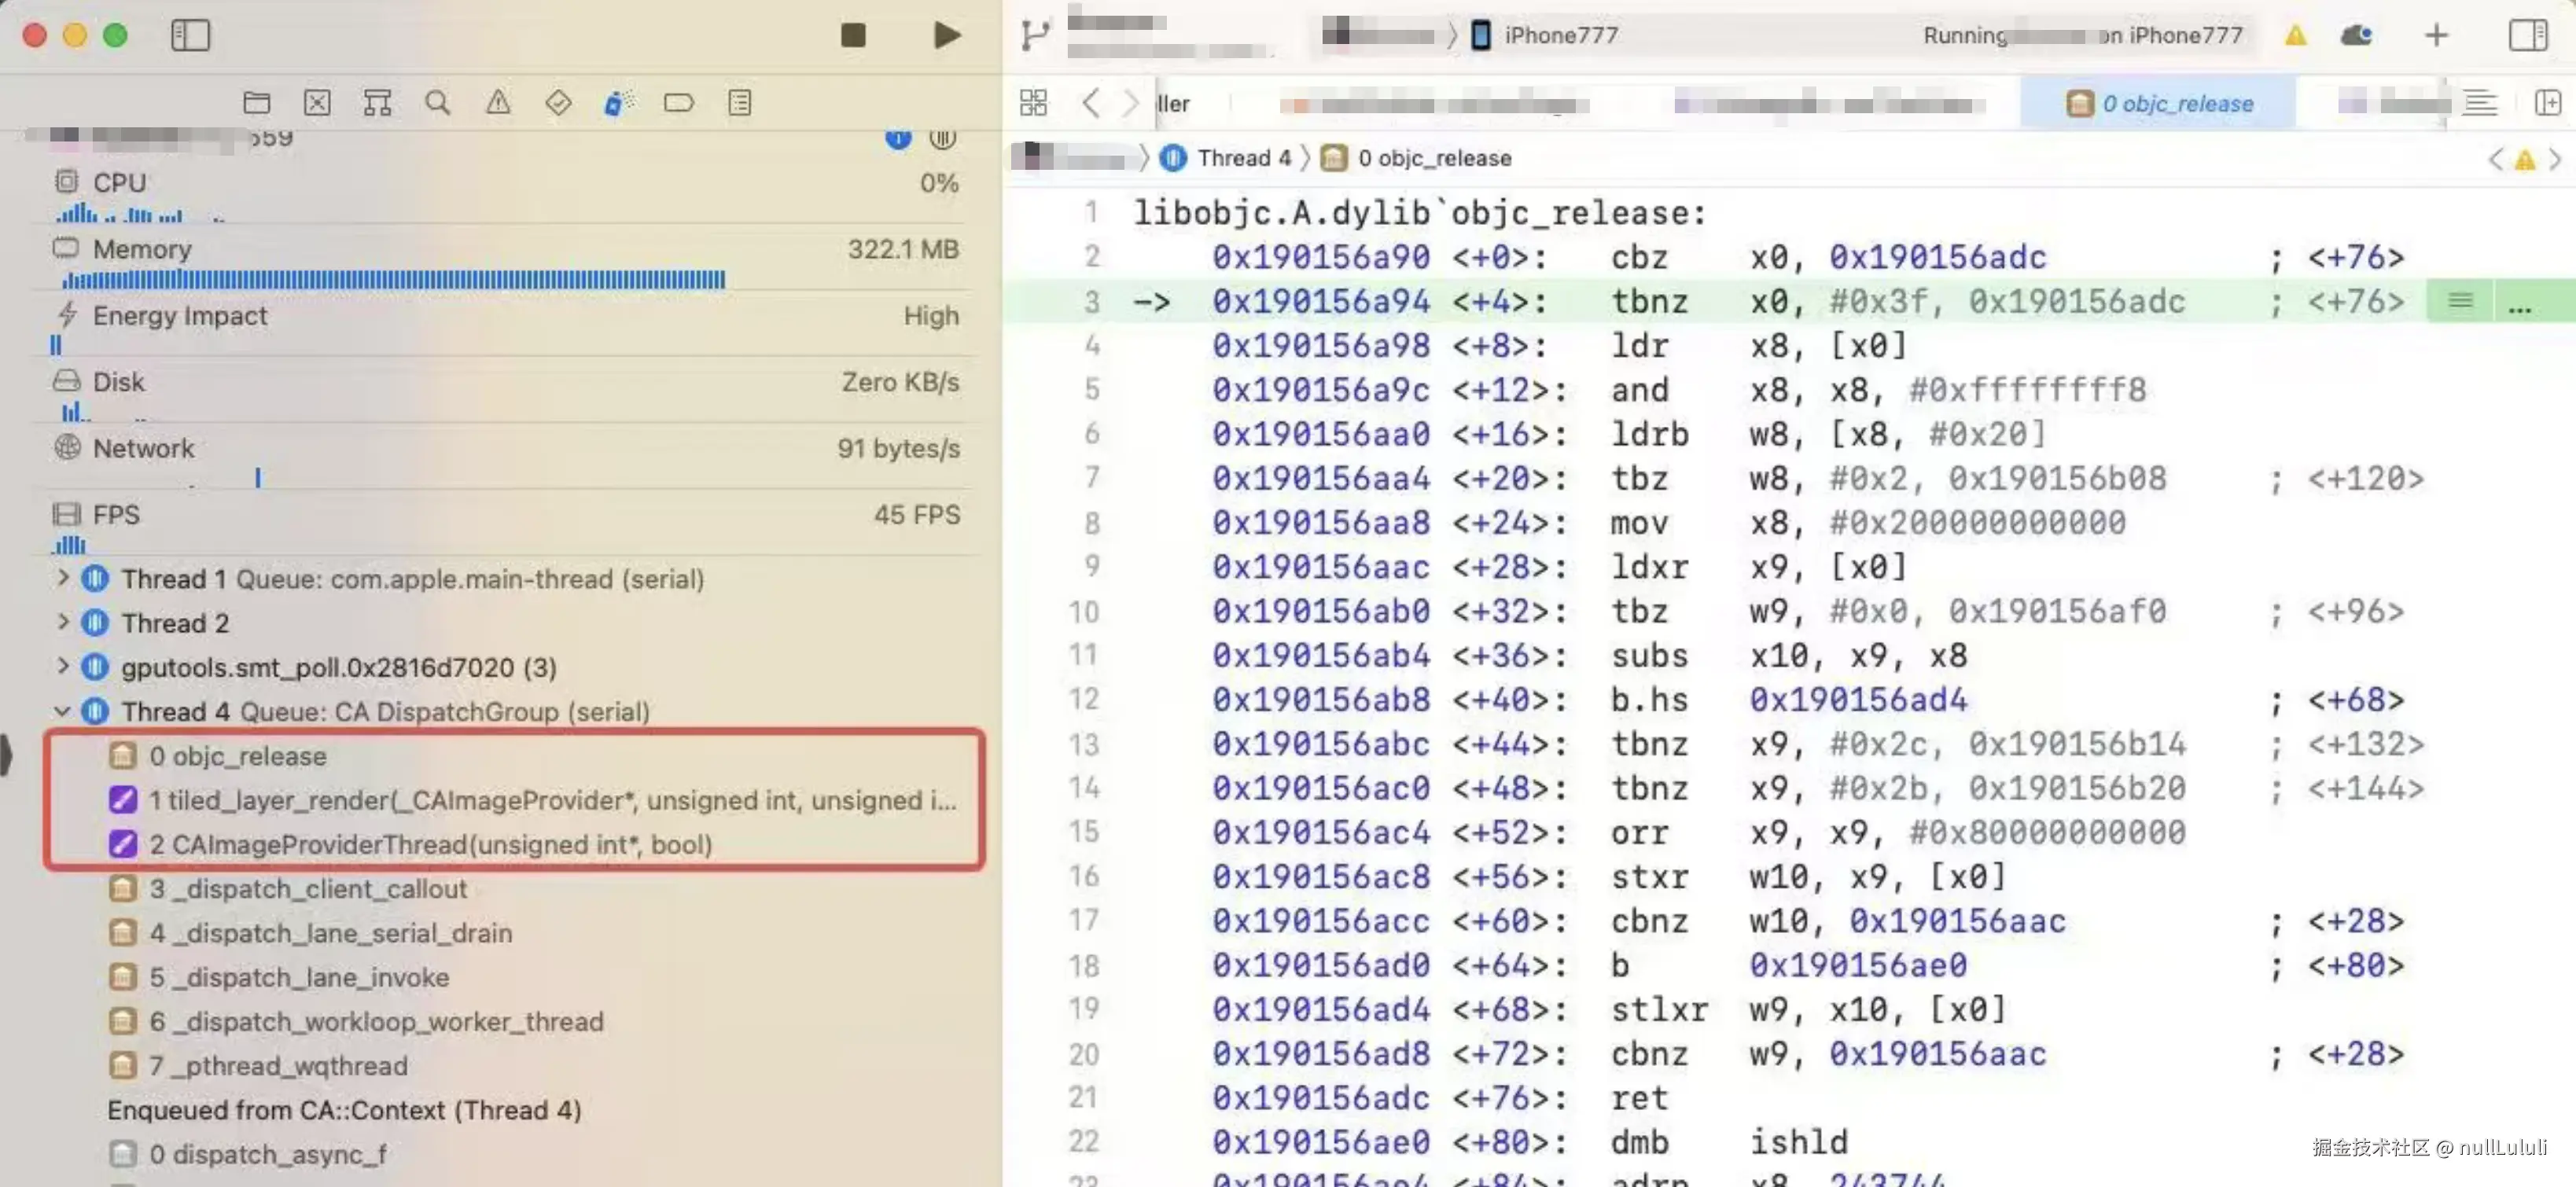The width and height of the screenshot is (2576, 1187).
Task: Click the source control branch icon
Action: pos(1035,36)
